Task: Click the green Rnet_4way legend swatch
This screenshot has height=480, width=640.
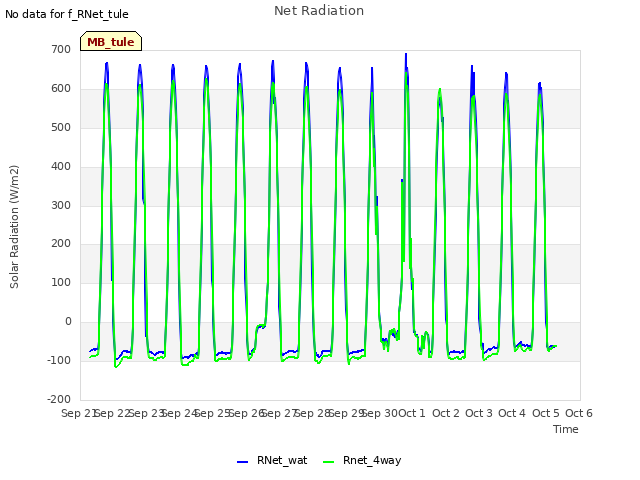Action: point(329,462)
